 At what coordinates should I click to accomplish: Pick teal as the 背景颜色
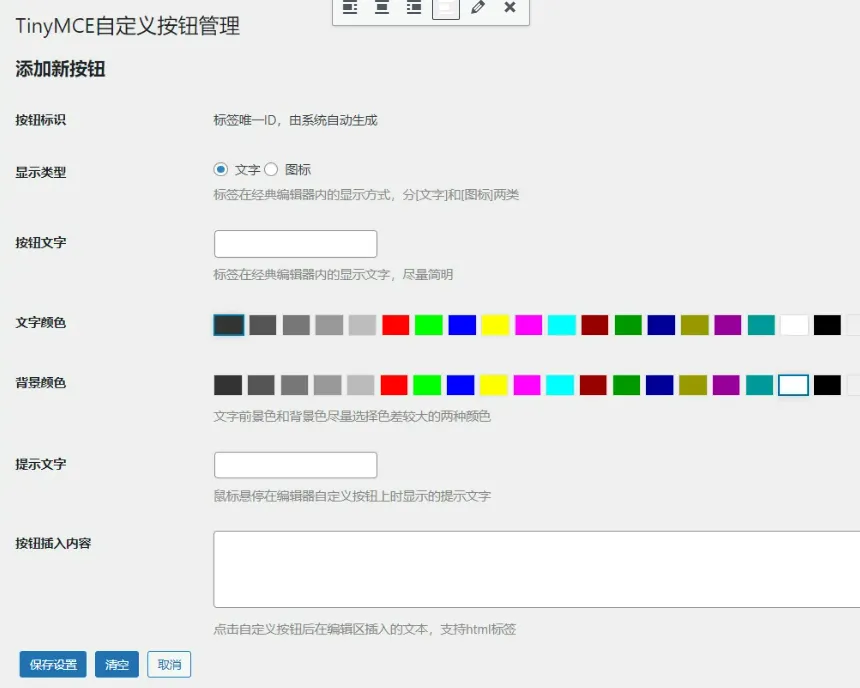[x=760, y=385]
